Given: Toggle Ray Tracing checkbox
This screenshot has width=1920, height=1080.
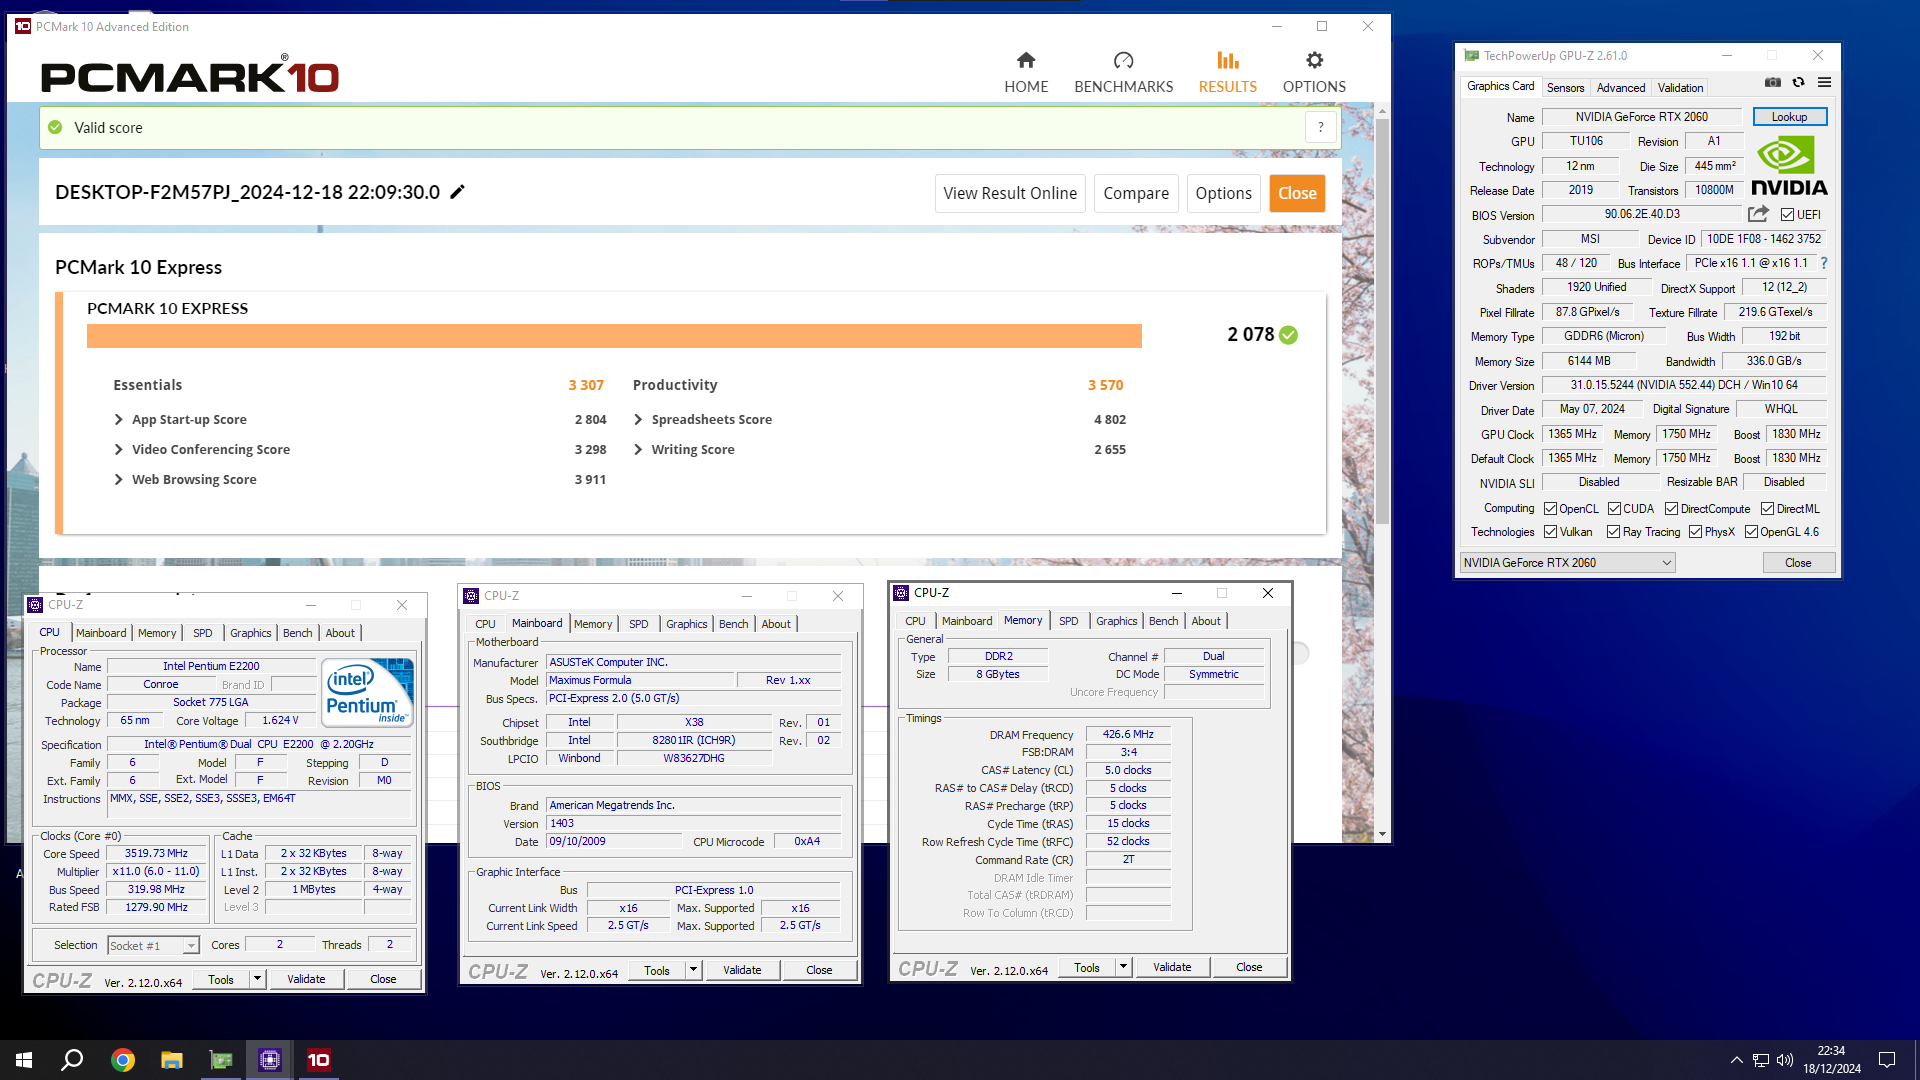Looking at the screenshot, I should coord(1613,532).
